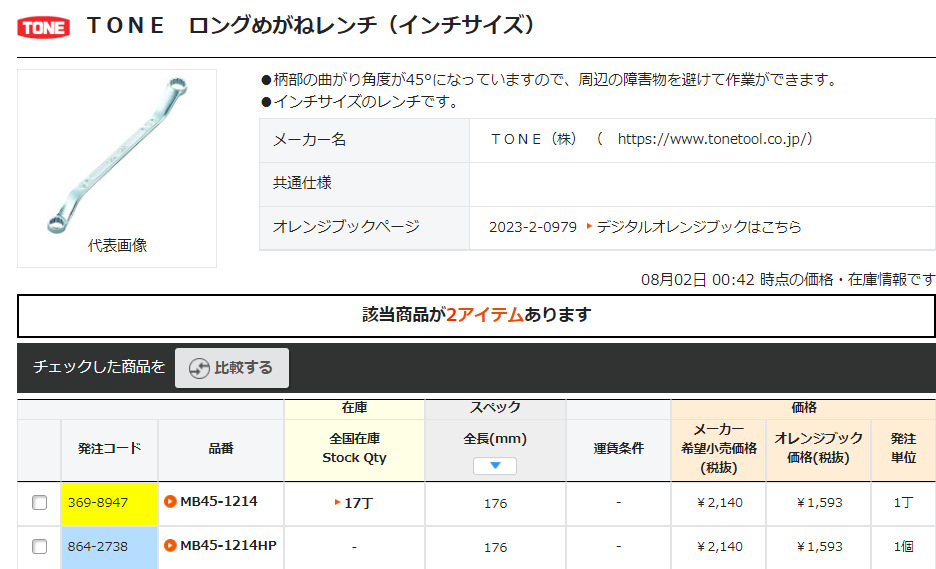Select order code 369-8947 cell
The height and width of the screenshot is (569, 936).
coord(109,503)
